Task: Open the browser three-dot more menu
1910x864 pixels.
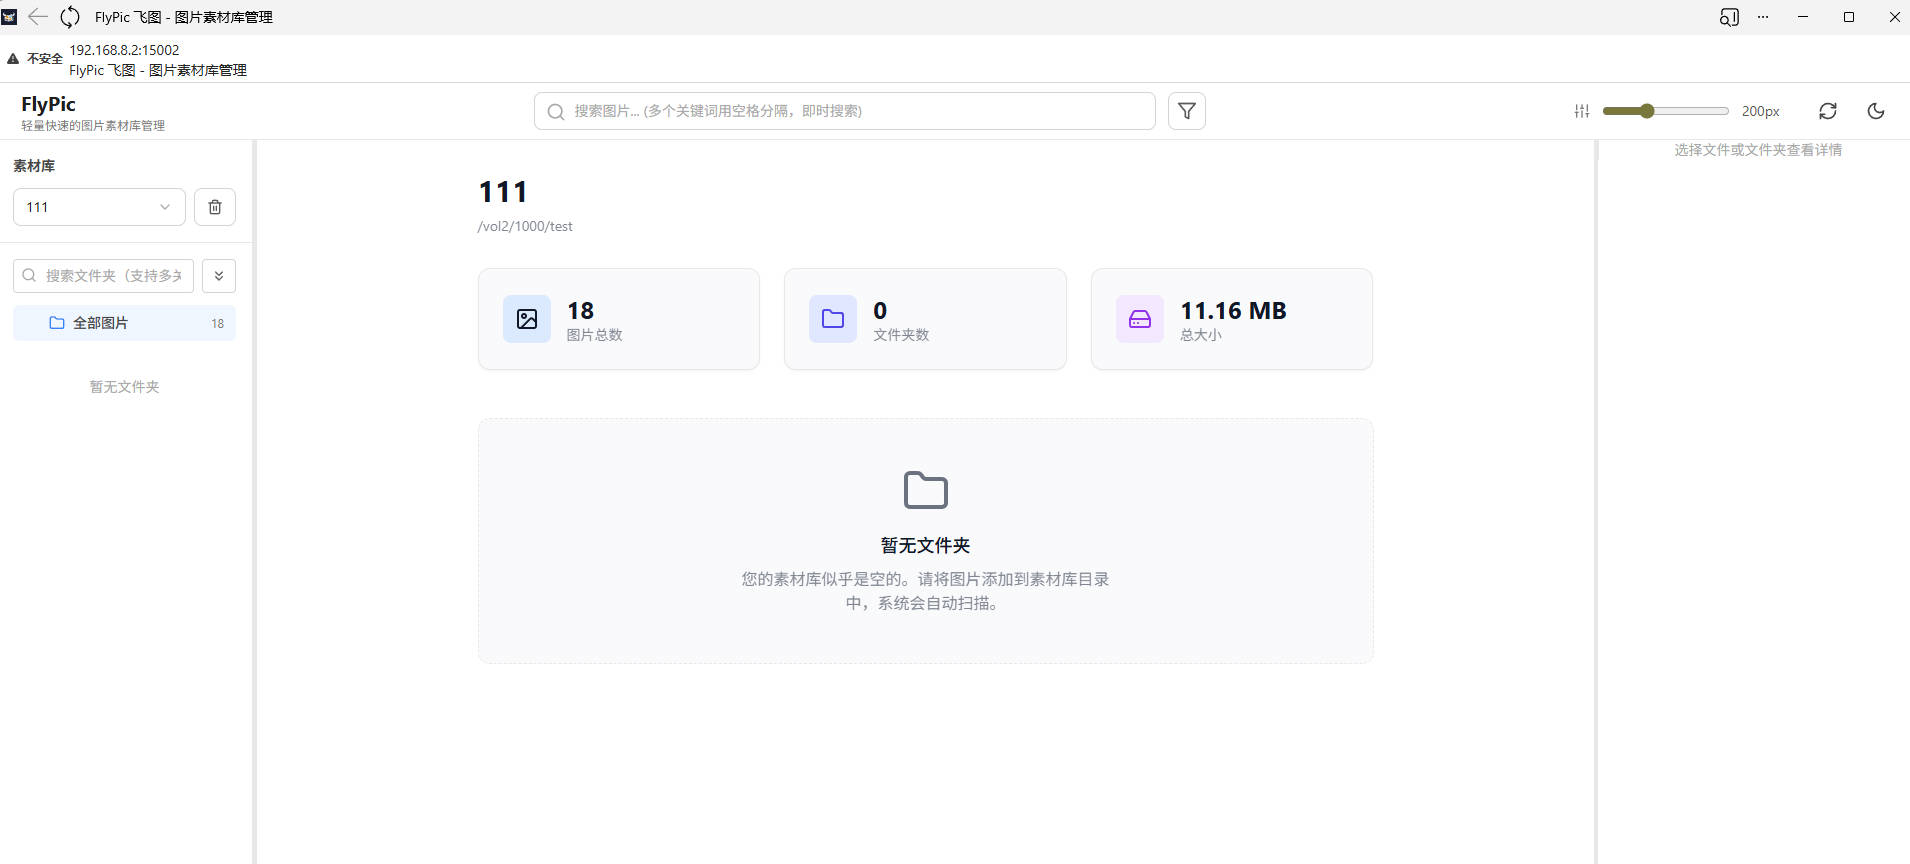Action: coord(1763,17)
